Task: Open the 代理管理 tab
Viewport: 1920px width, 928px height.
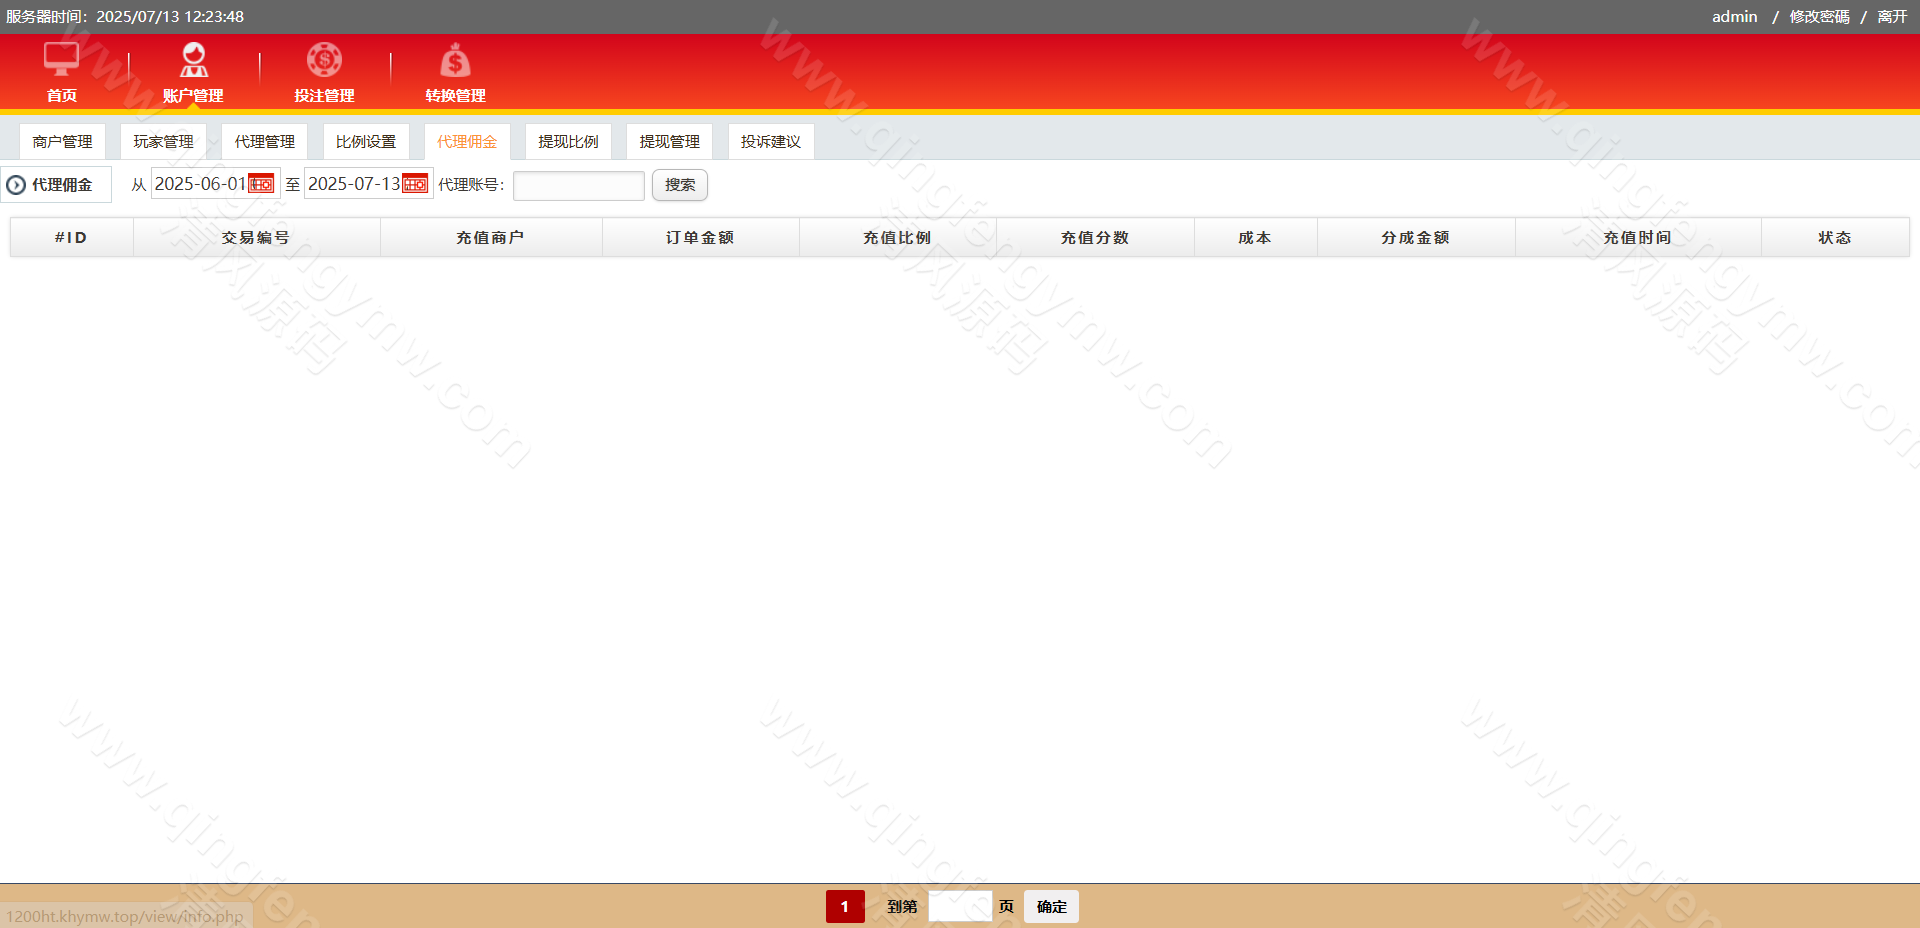Action: [264, 142]
